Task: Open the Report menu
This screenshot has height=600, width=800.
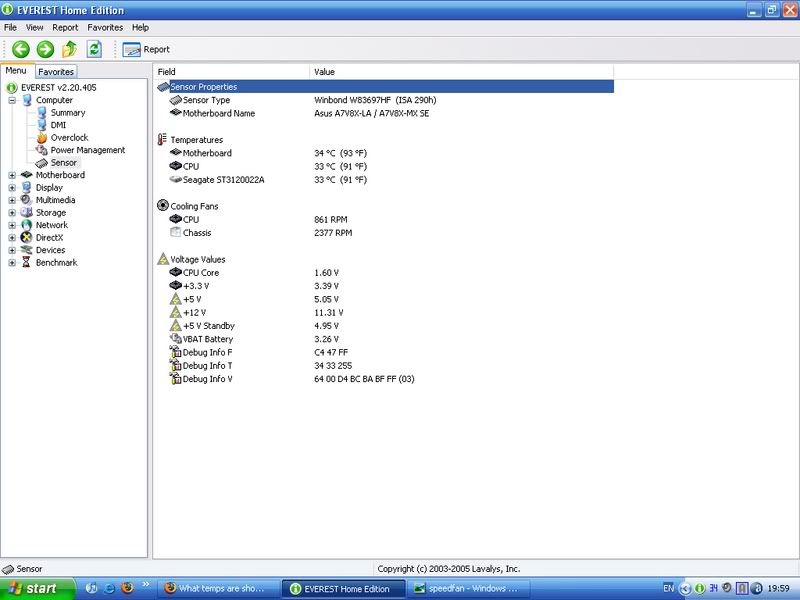Action: [x=65, y=28]
